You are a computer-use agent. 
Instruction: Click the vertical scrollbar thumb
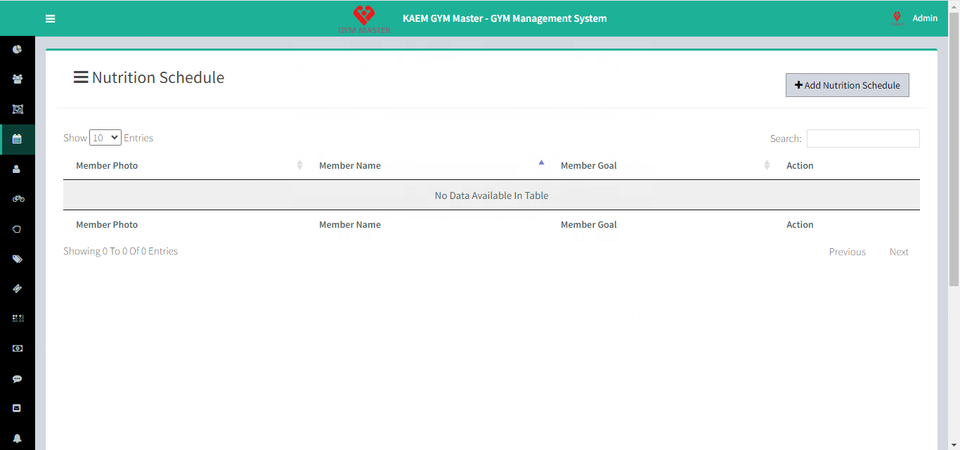pyautogui.click(x=954, y=148)
